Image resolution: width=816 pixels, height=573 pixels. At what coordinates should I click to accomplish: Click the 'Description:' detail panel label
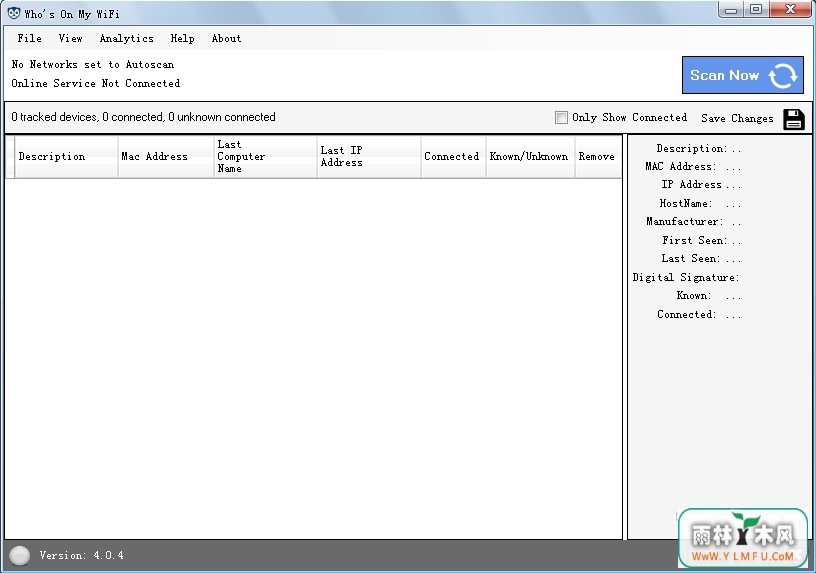point(692,148)
